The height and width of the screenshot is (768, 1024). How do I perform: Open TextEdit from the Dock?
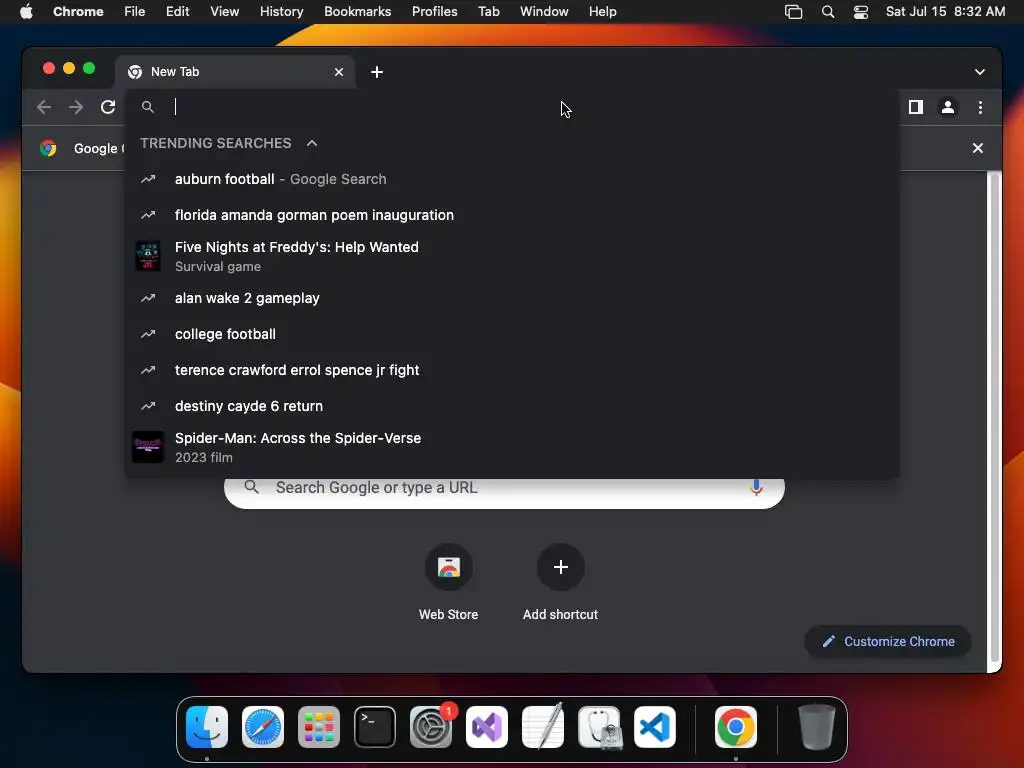pyautogui.click(x=543, y=727)
